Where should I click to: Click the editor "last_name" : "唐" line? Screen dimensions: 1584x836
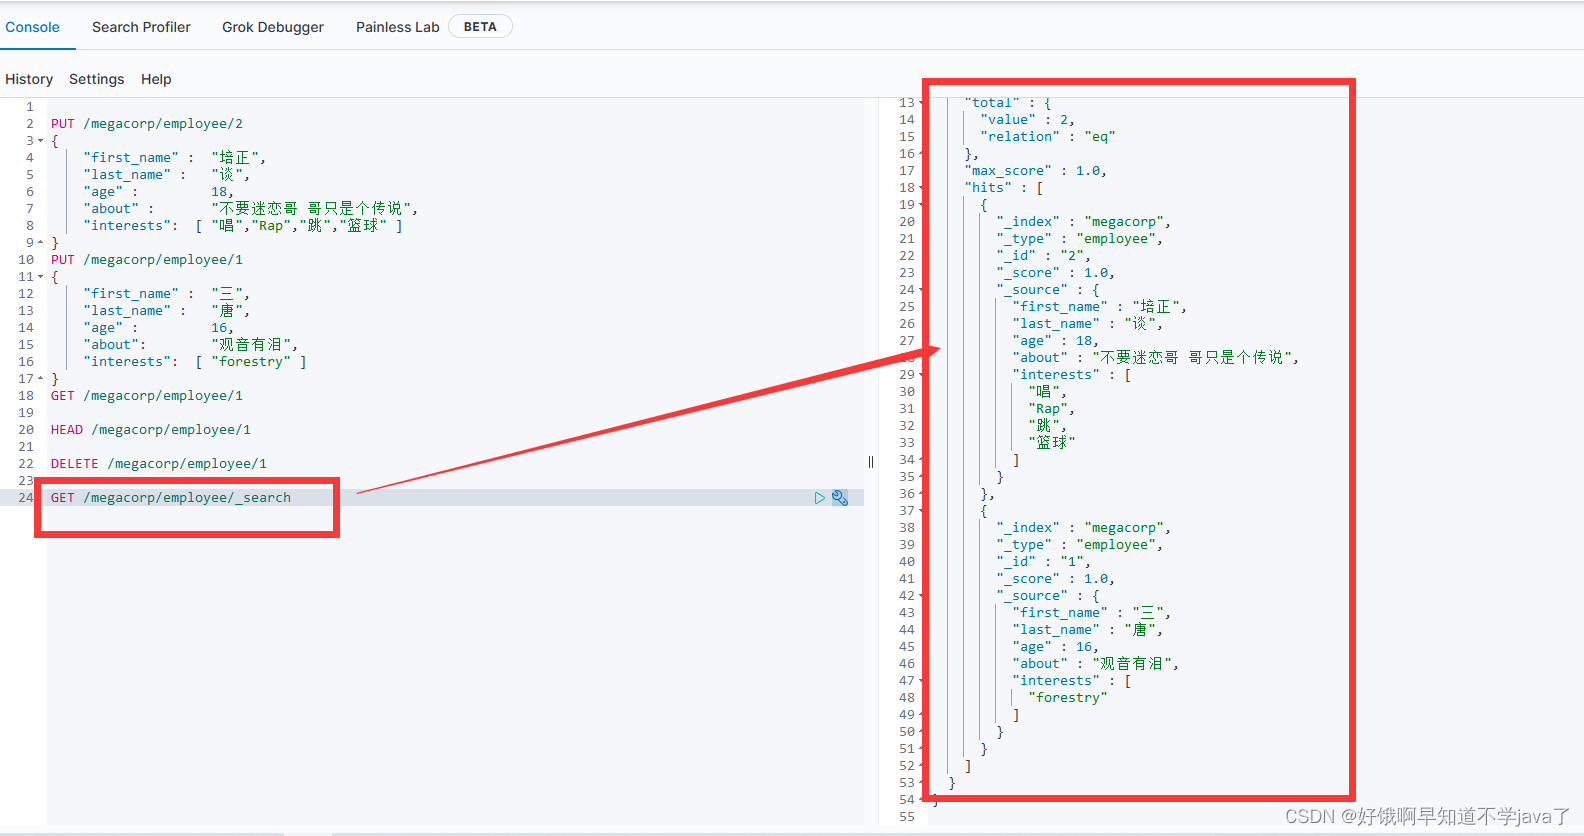pos(166,311)
